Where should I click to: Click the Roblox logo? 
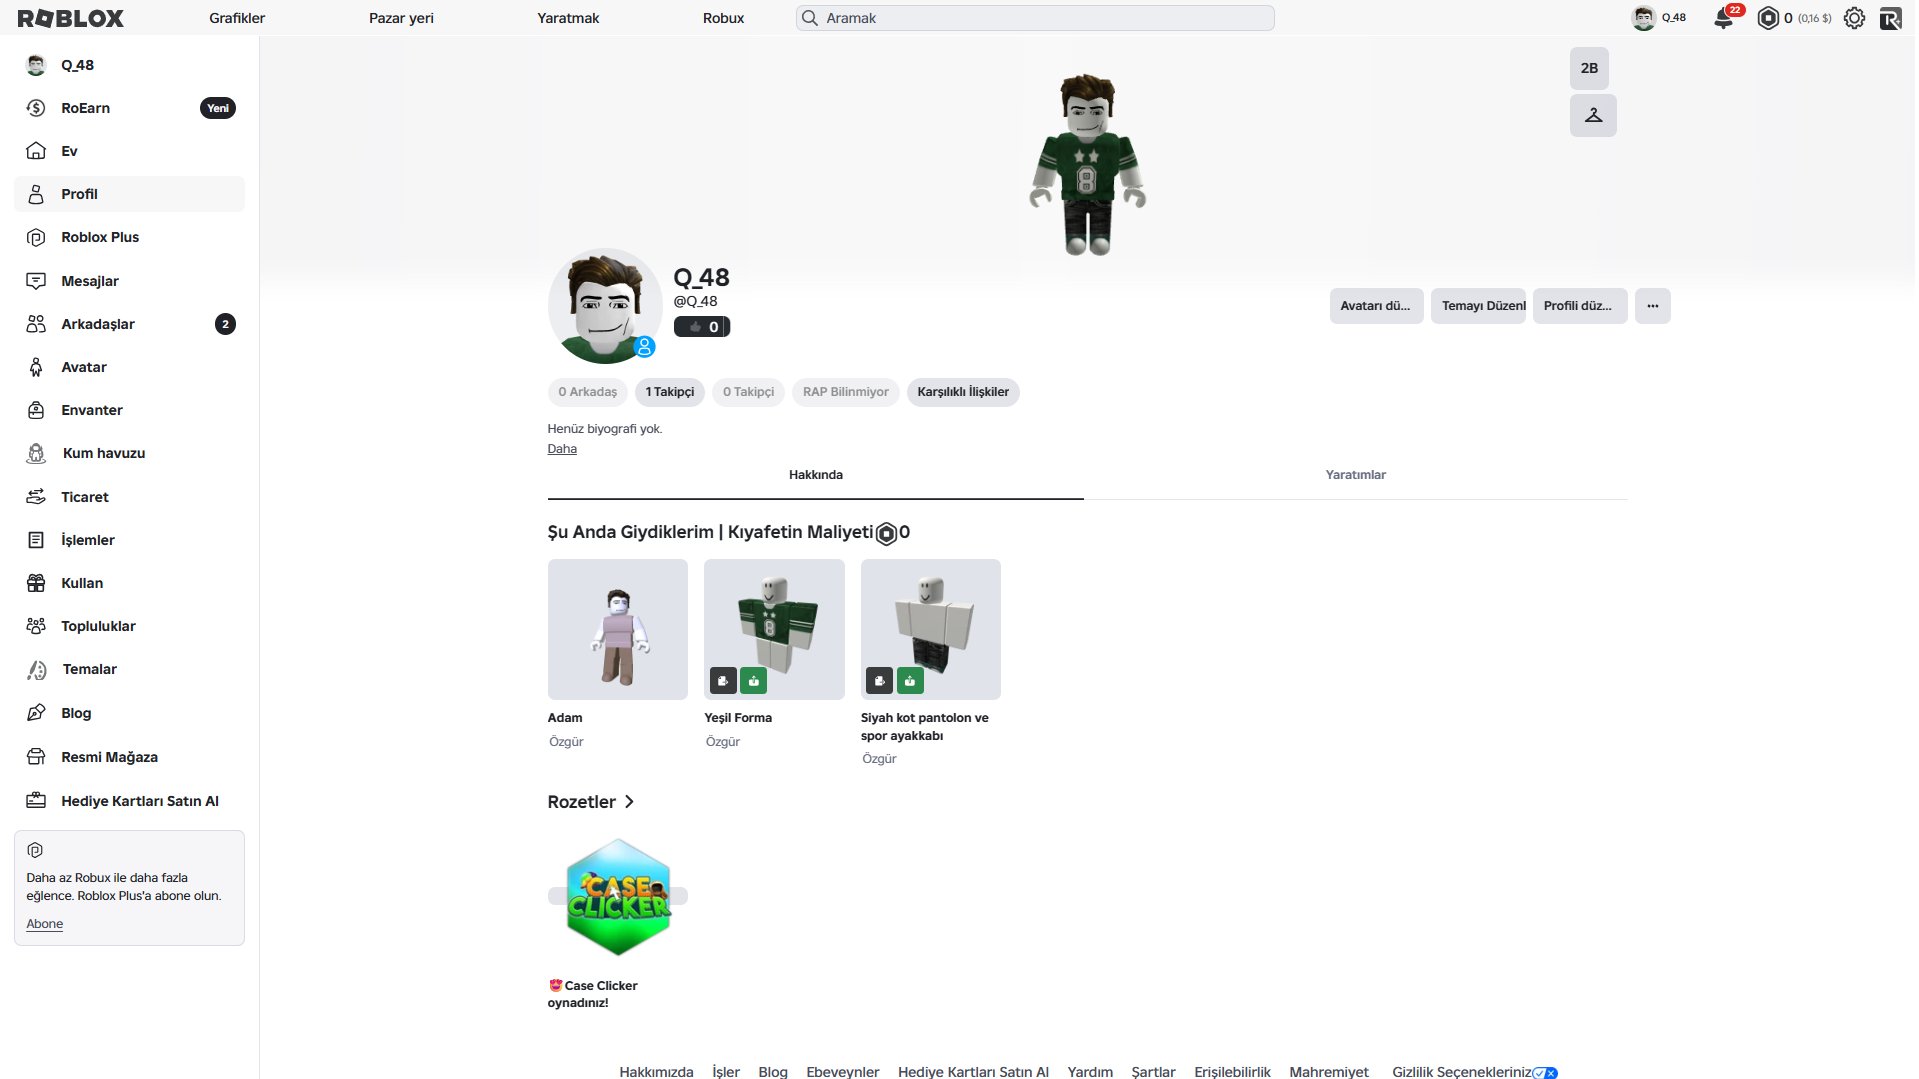pos(71,18)
